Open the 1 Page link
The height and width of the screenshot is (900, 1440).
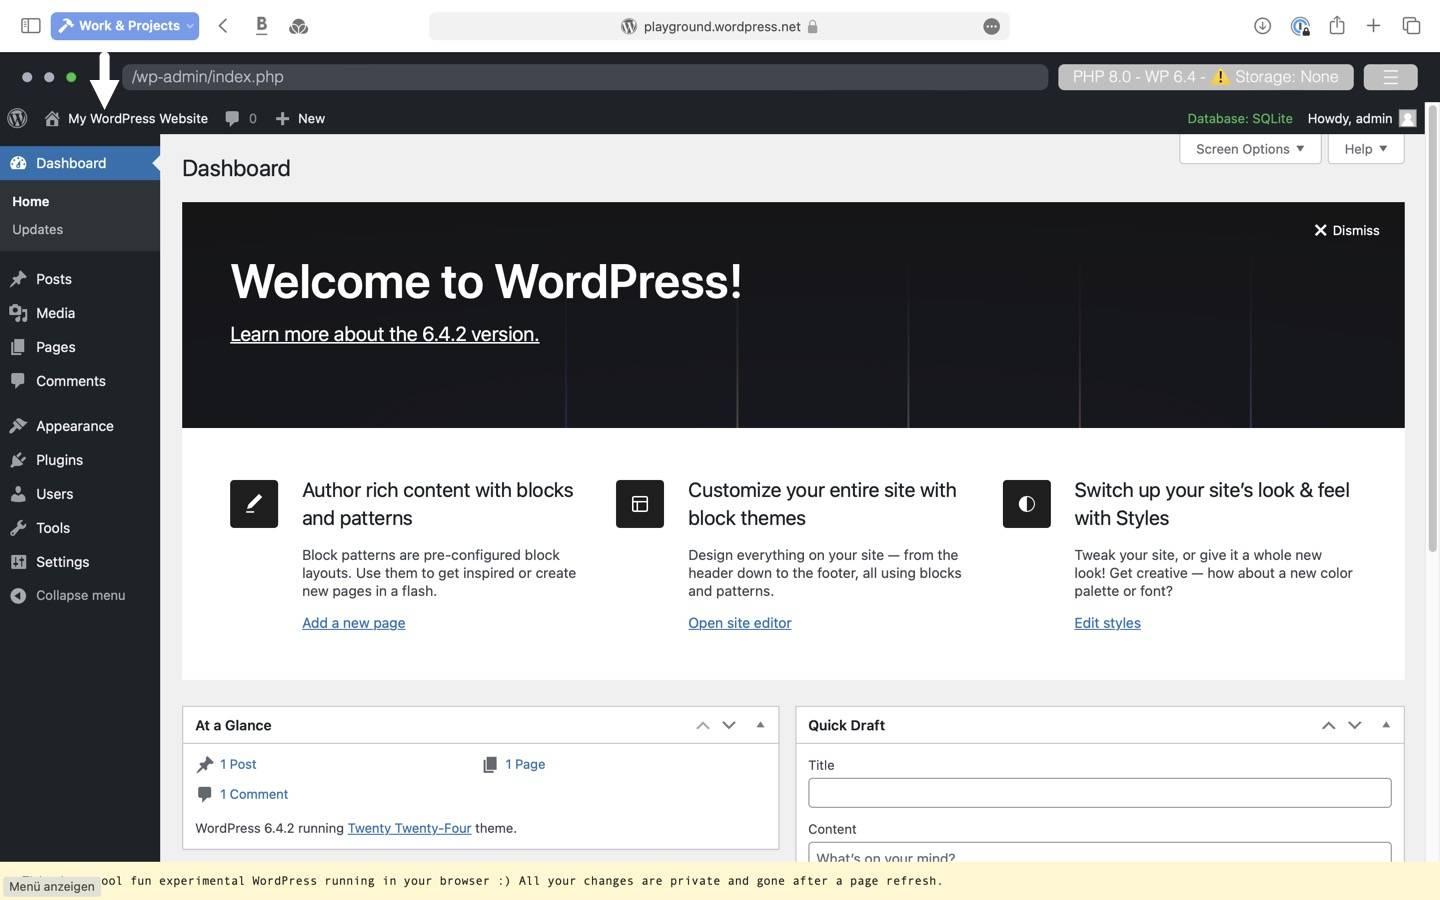525,764
